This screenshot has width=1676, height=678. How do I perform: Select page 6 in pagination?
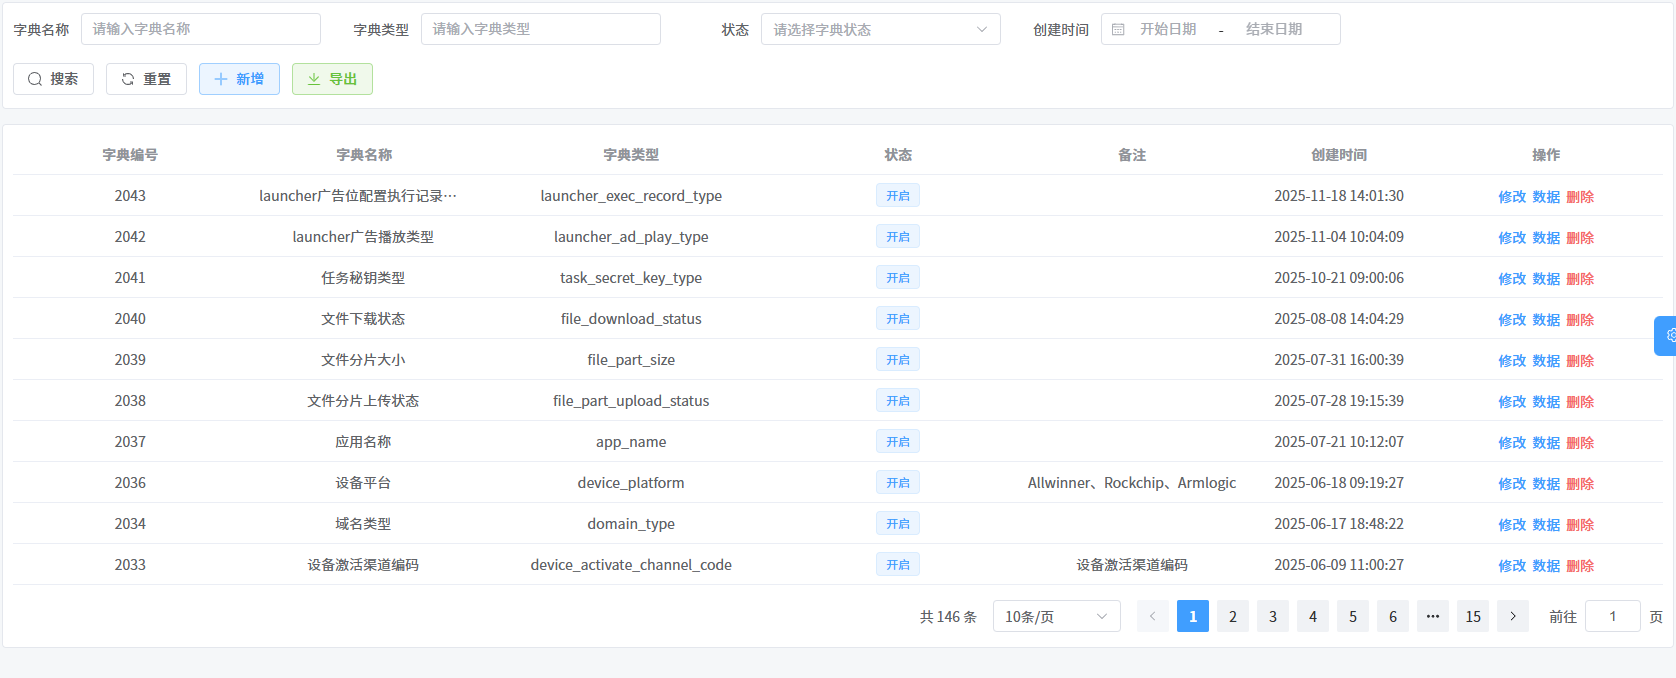point(1393,616)
